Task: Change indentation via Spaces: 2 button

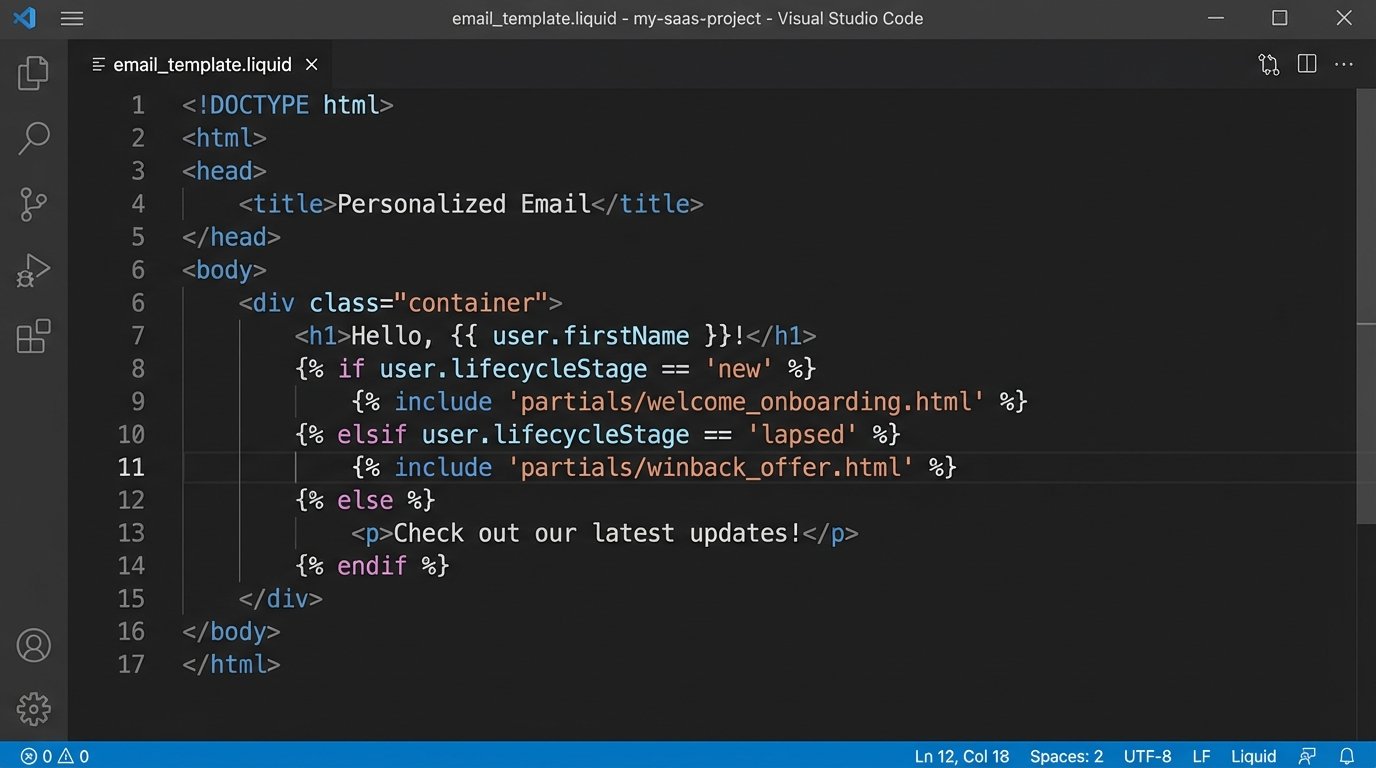Action: 1067,756
